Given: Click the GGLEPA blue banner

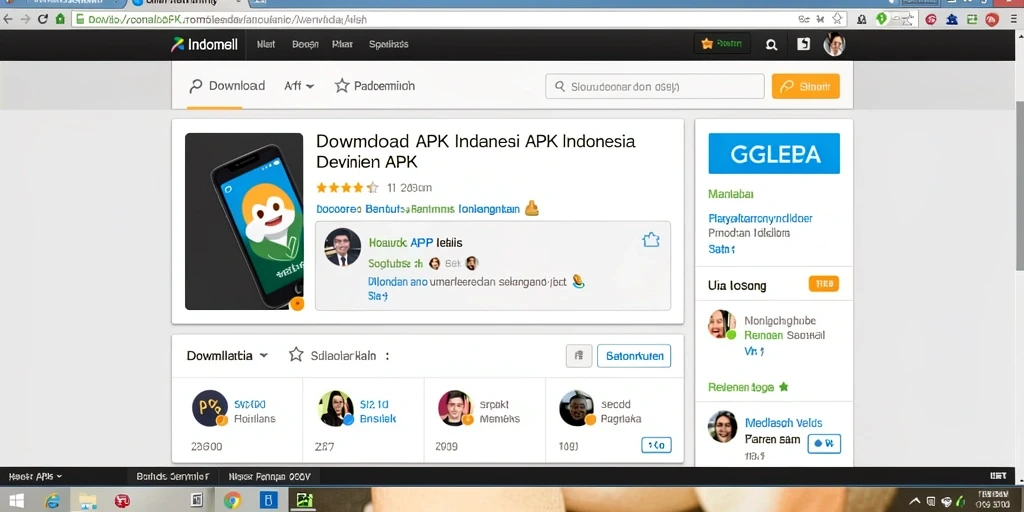Looking at the screenshot, I should click(x=774, y=153).
